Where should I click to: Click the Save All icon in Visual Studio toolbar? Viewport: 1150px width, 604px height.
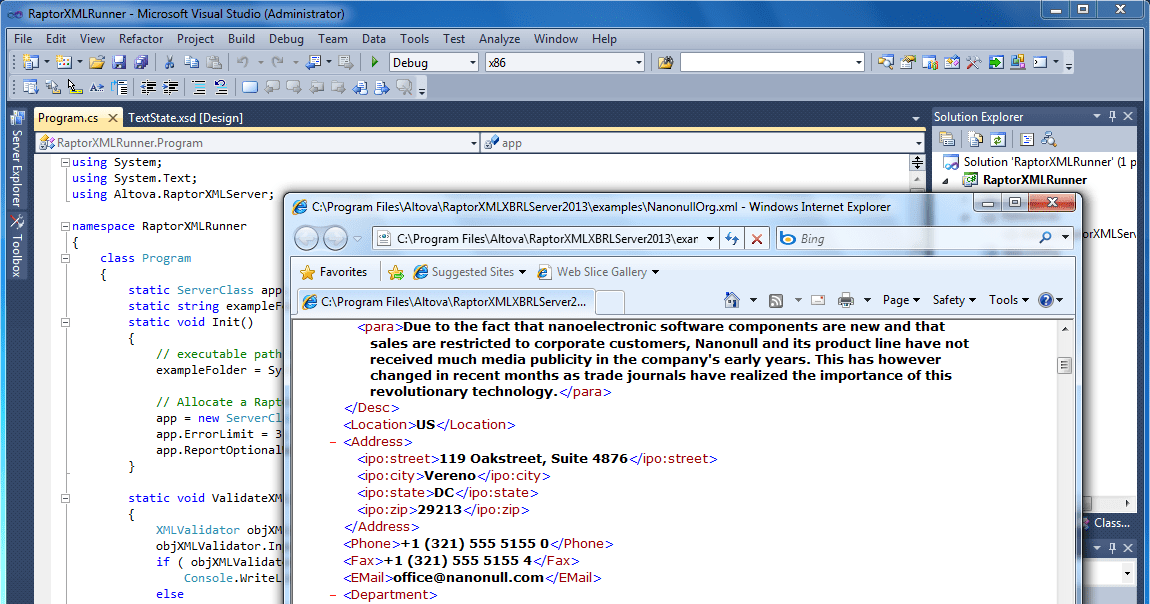pyautogui.click(x=143, y=61)
